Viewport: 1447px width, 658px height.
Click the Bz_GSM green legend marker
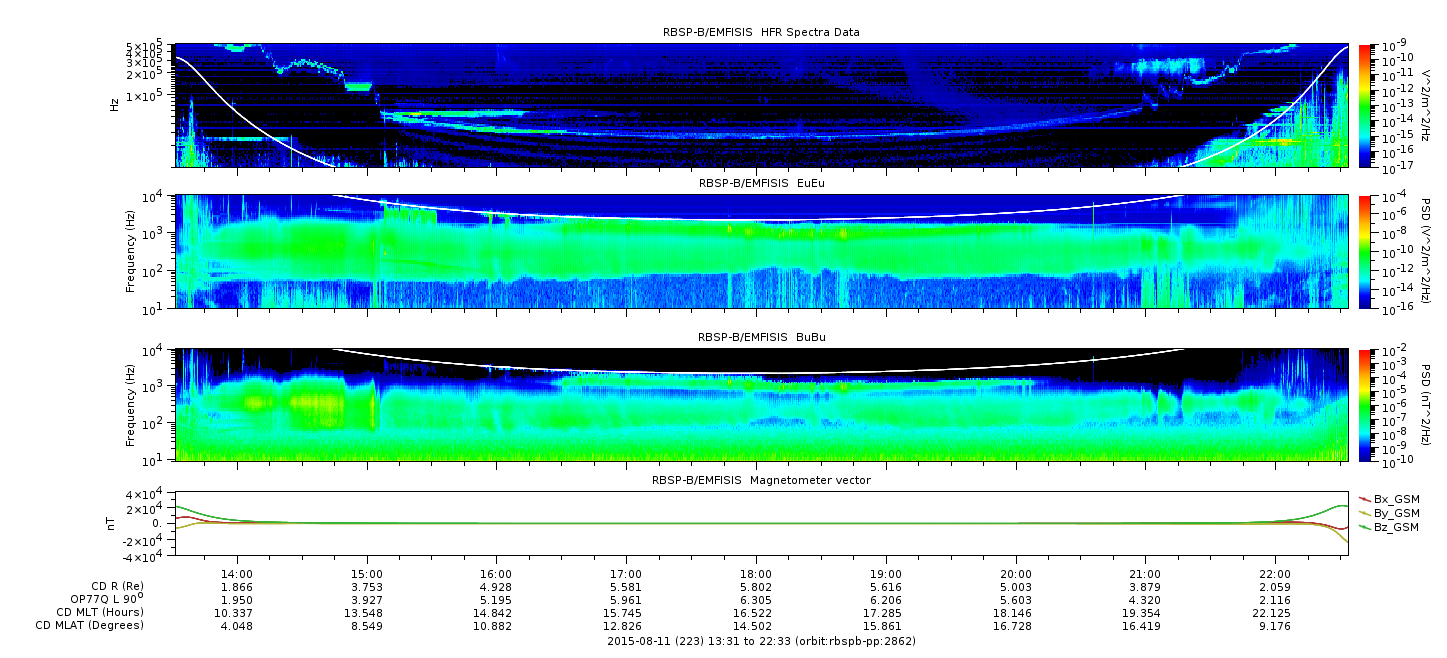tap(1366, 526)
